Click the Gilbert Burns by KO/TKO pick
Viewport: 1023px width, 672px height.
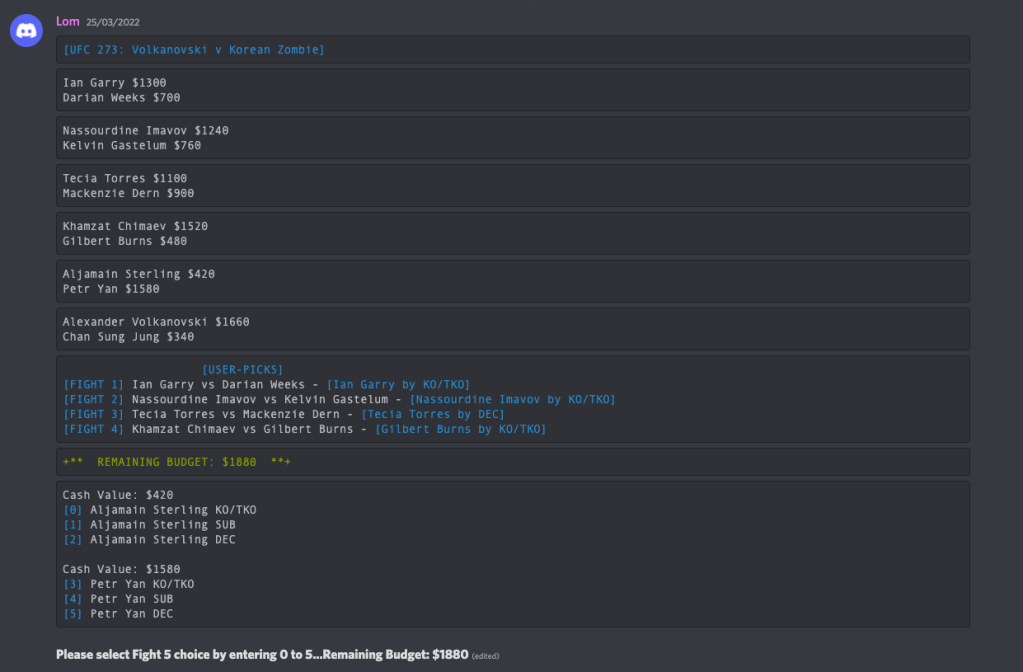coord(461,429)
